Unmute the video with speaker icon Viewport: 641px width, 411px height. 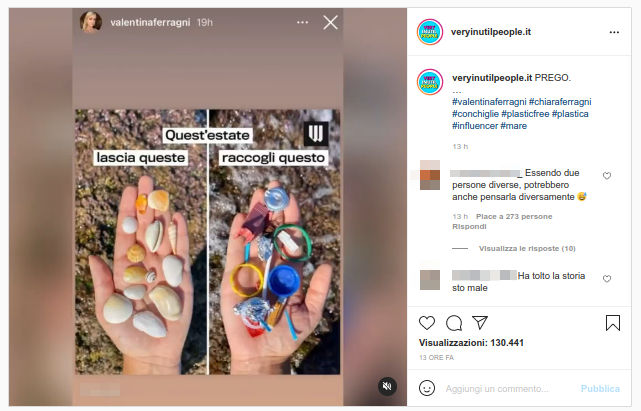tap(387, 386)
